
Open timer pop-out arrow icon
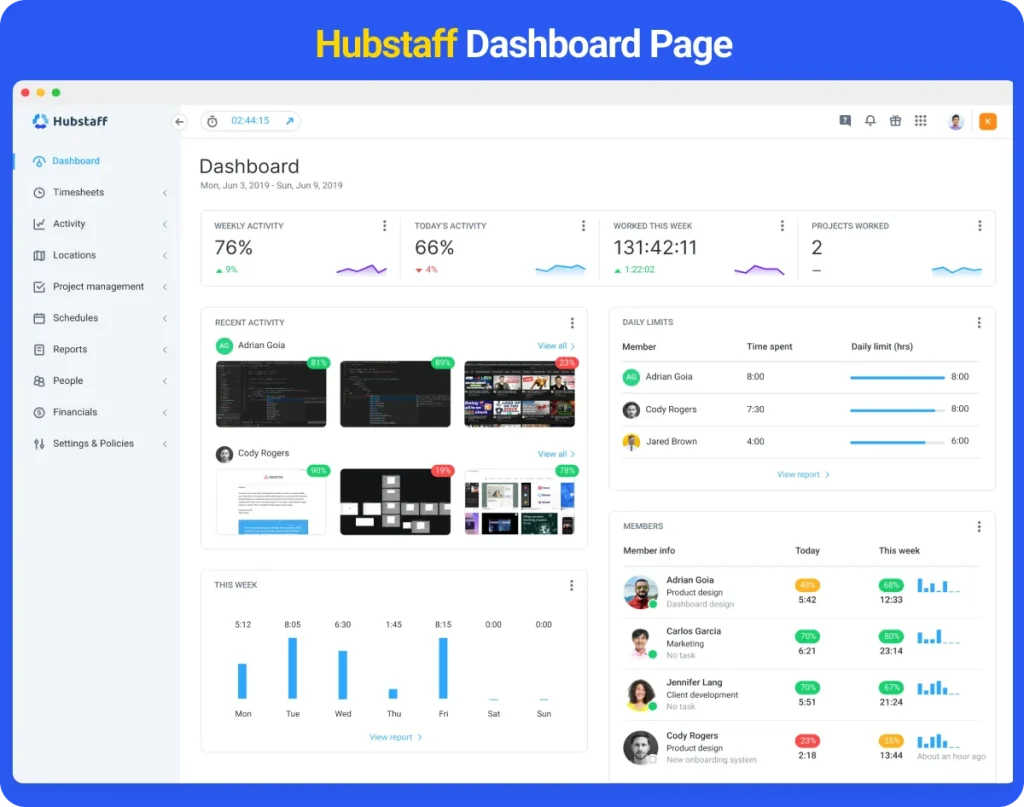[289, 121]
